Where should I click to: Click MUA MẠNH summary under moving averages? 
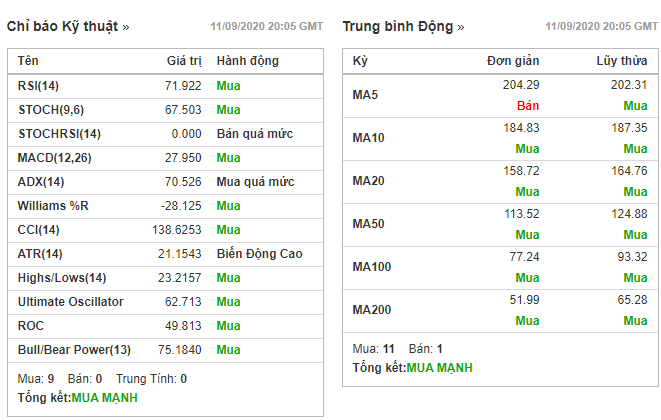click(439, 367)
